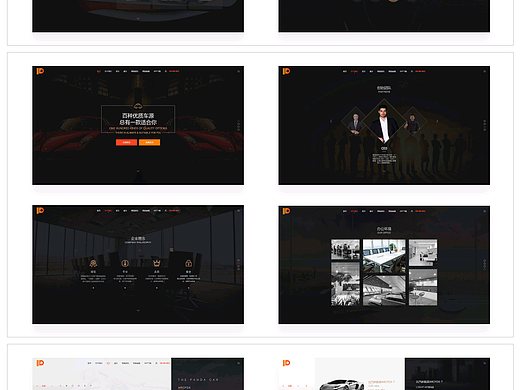Click the next arrow in the team carousel
This screenshot has height=390, width=520.
click(437, 121)
